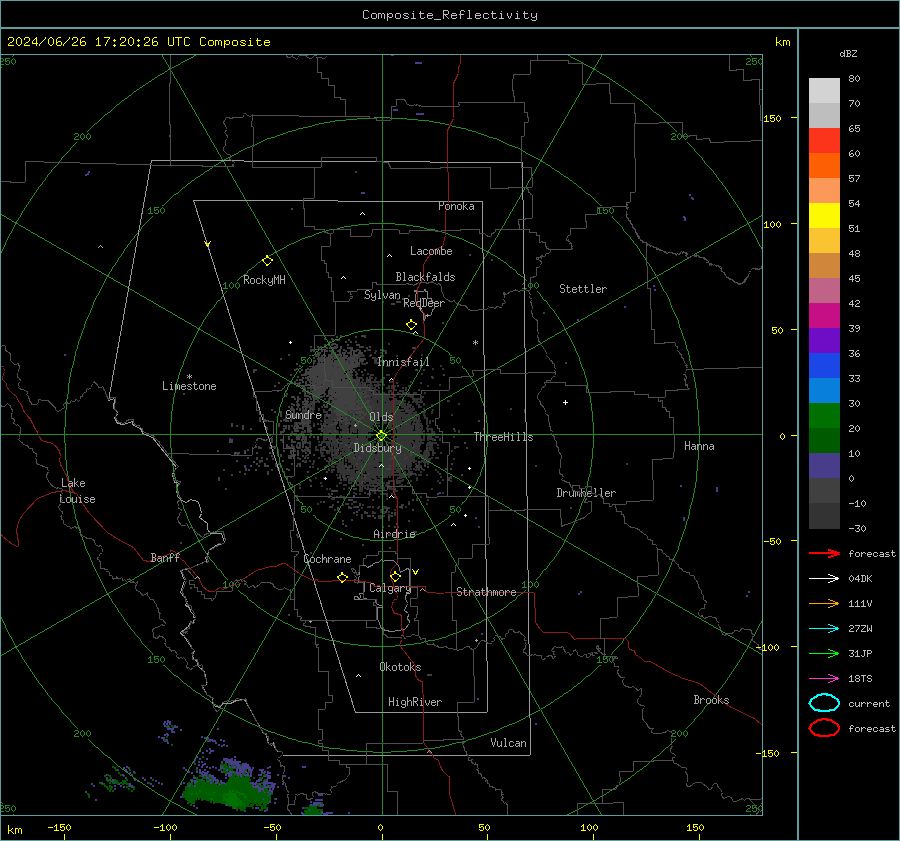Click the Cochrane label
The image size is (900, 841).
point(327,559)
